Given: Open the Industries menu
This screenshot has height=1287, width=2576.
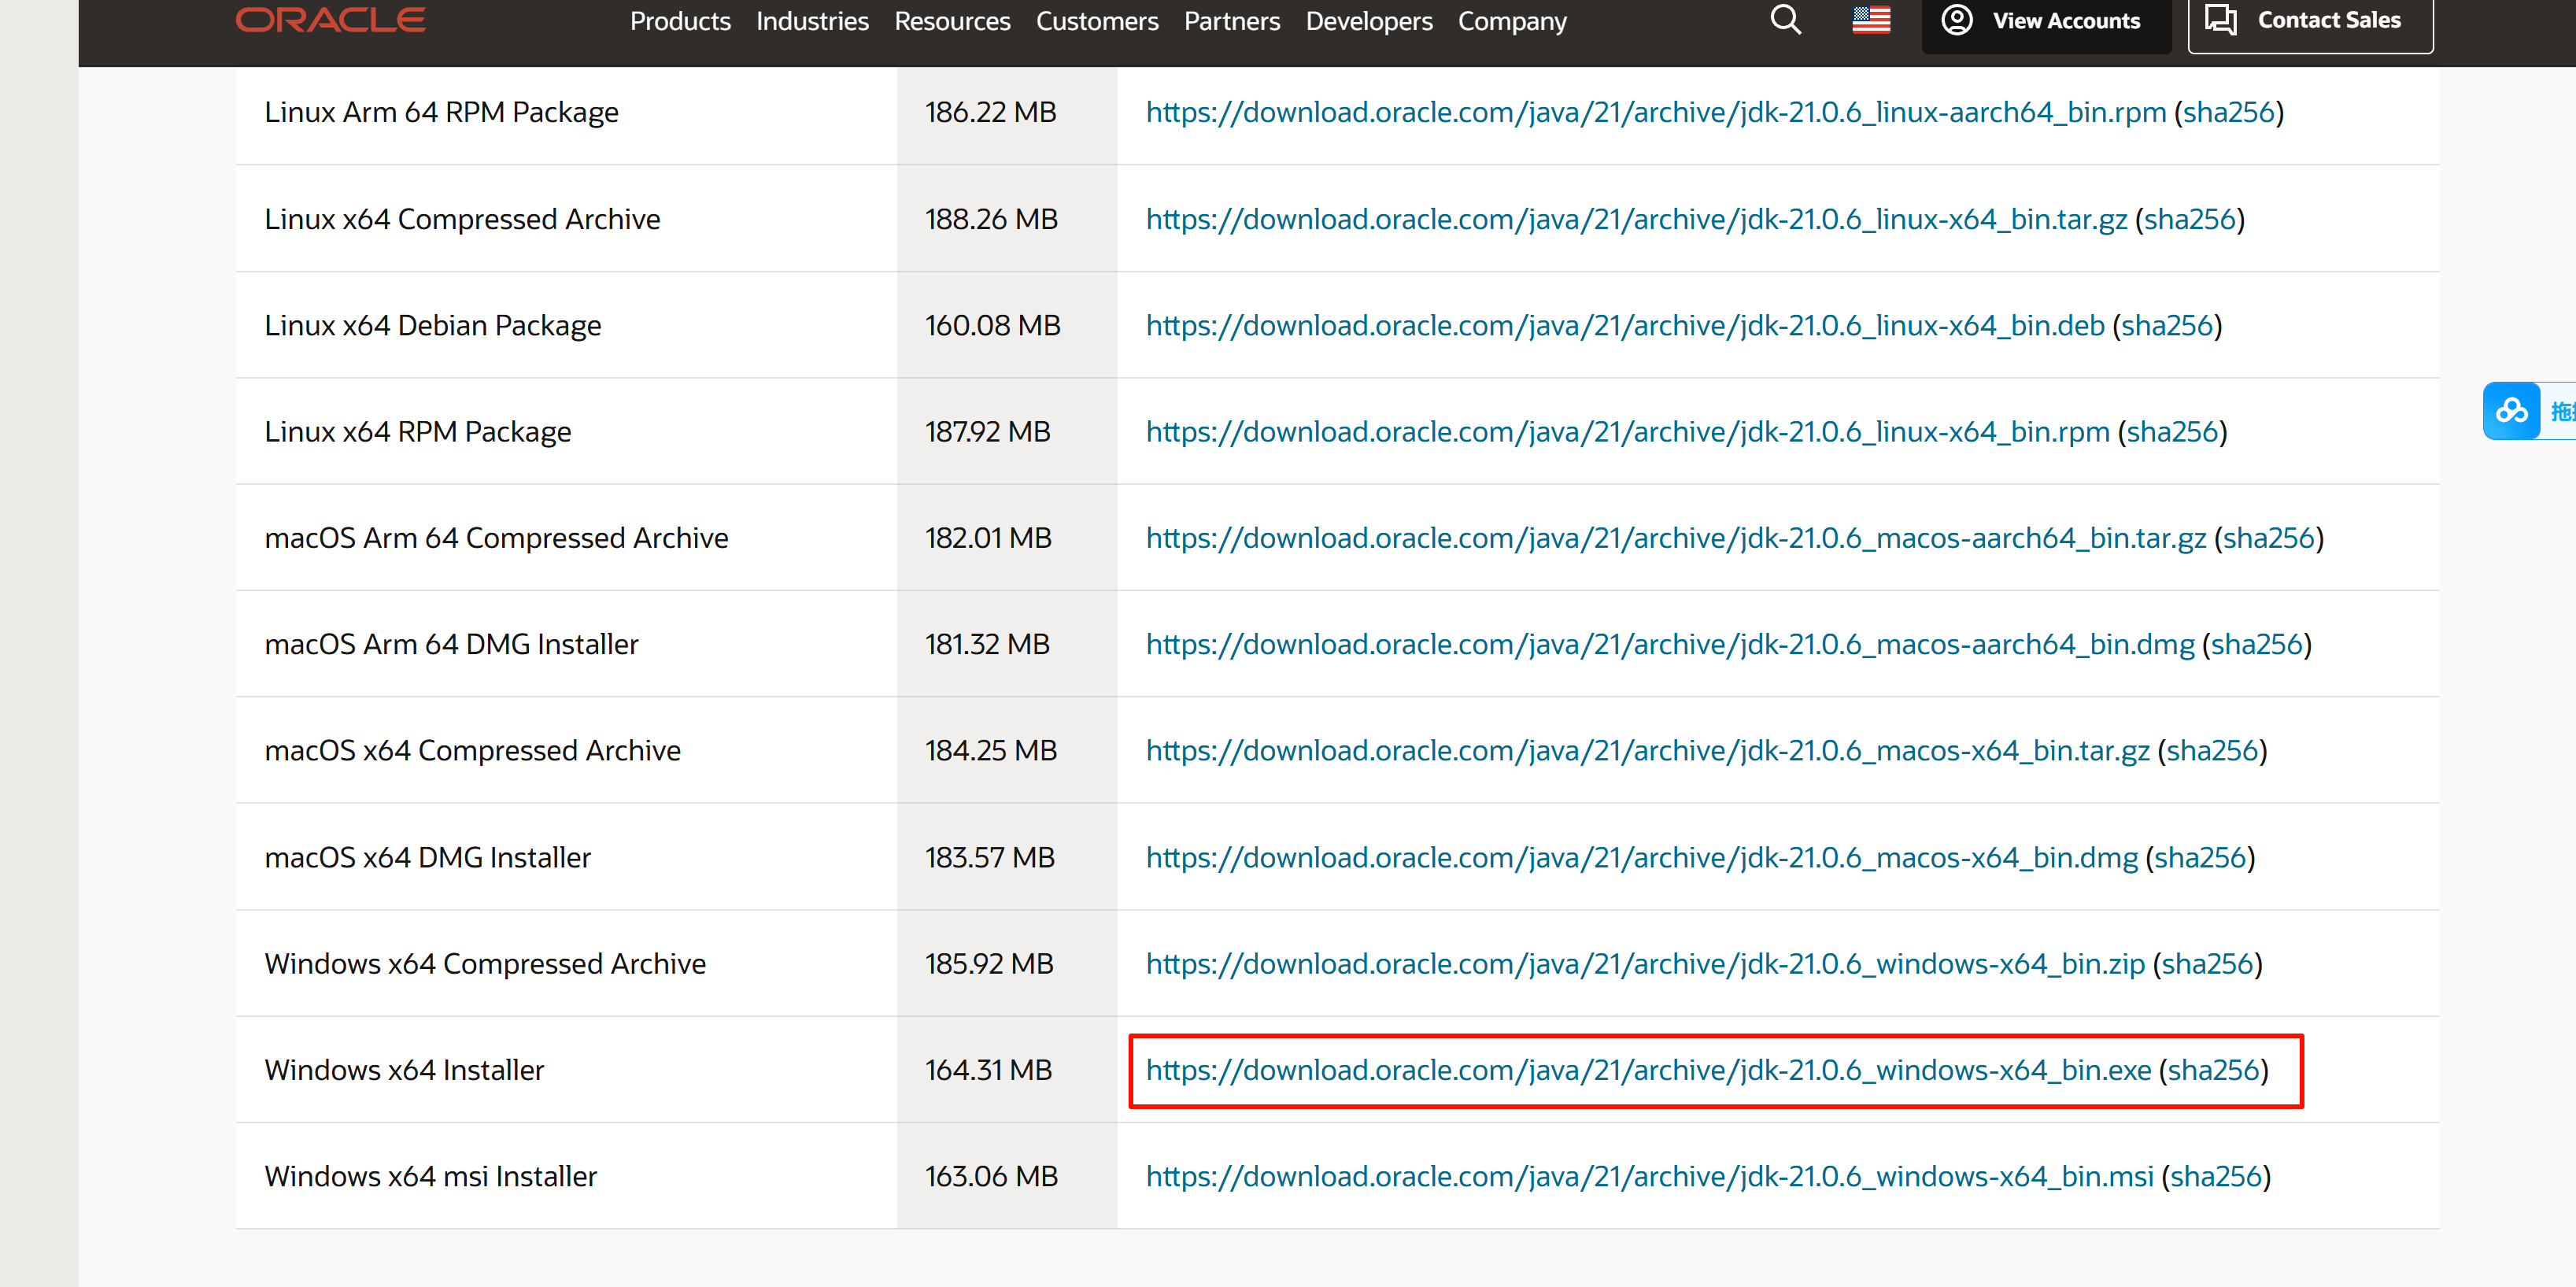Looking at the screenshot, I should (x=812, y=21).
